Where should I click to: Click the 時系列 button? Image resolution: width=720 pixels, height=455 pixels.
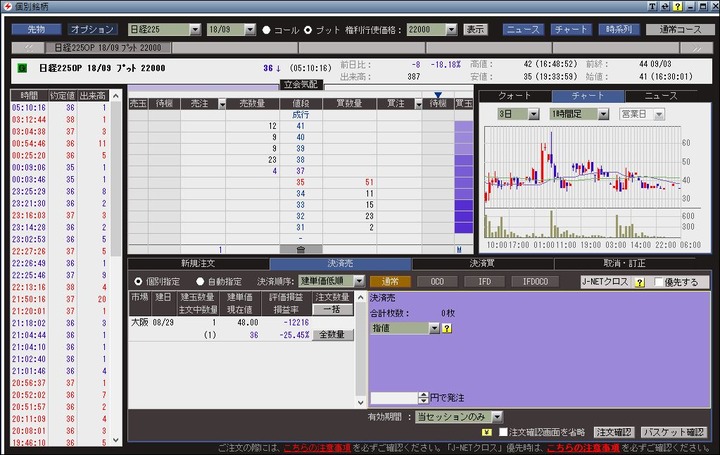619,29
